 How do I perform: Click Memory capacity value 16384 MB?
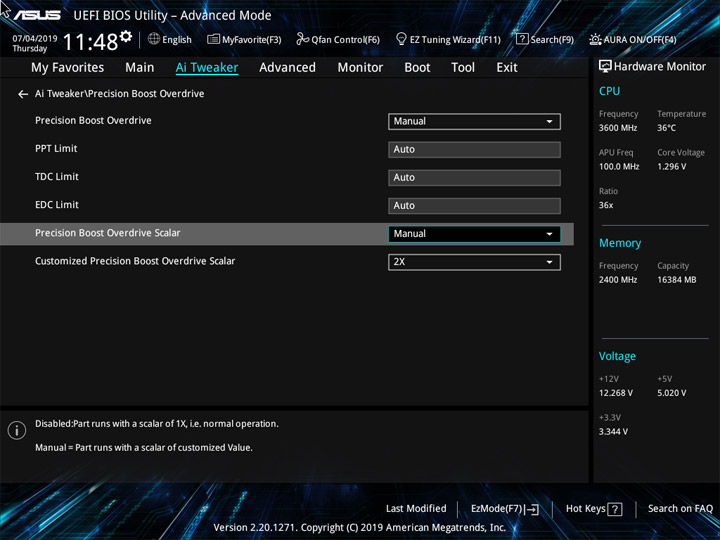coord(676,280)
